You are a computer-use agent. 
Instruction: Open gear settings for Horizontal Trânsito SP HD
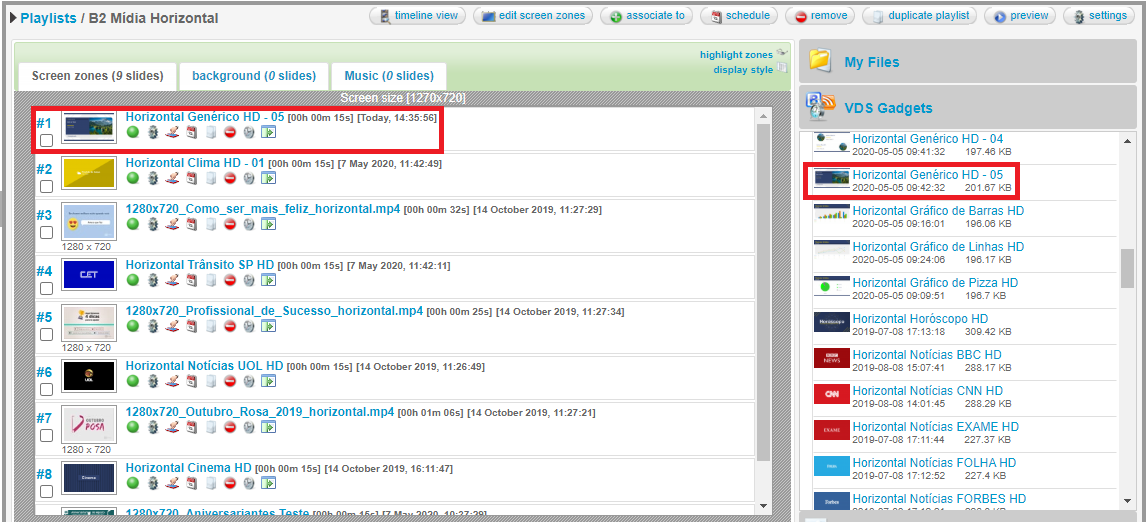(152, 279)
